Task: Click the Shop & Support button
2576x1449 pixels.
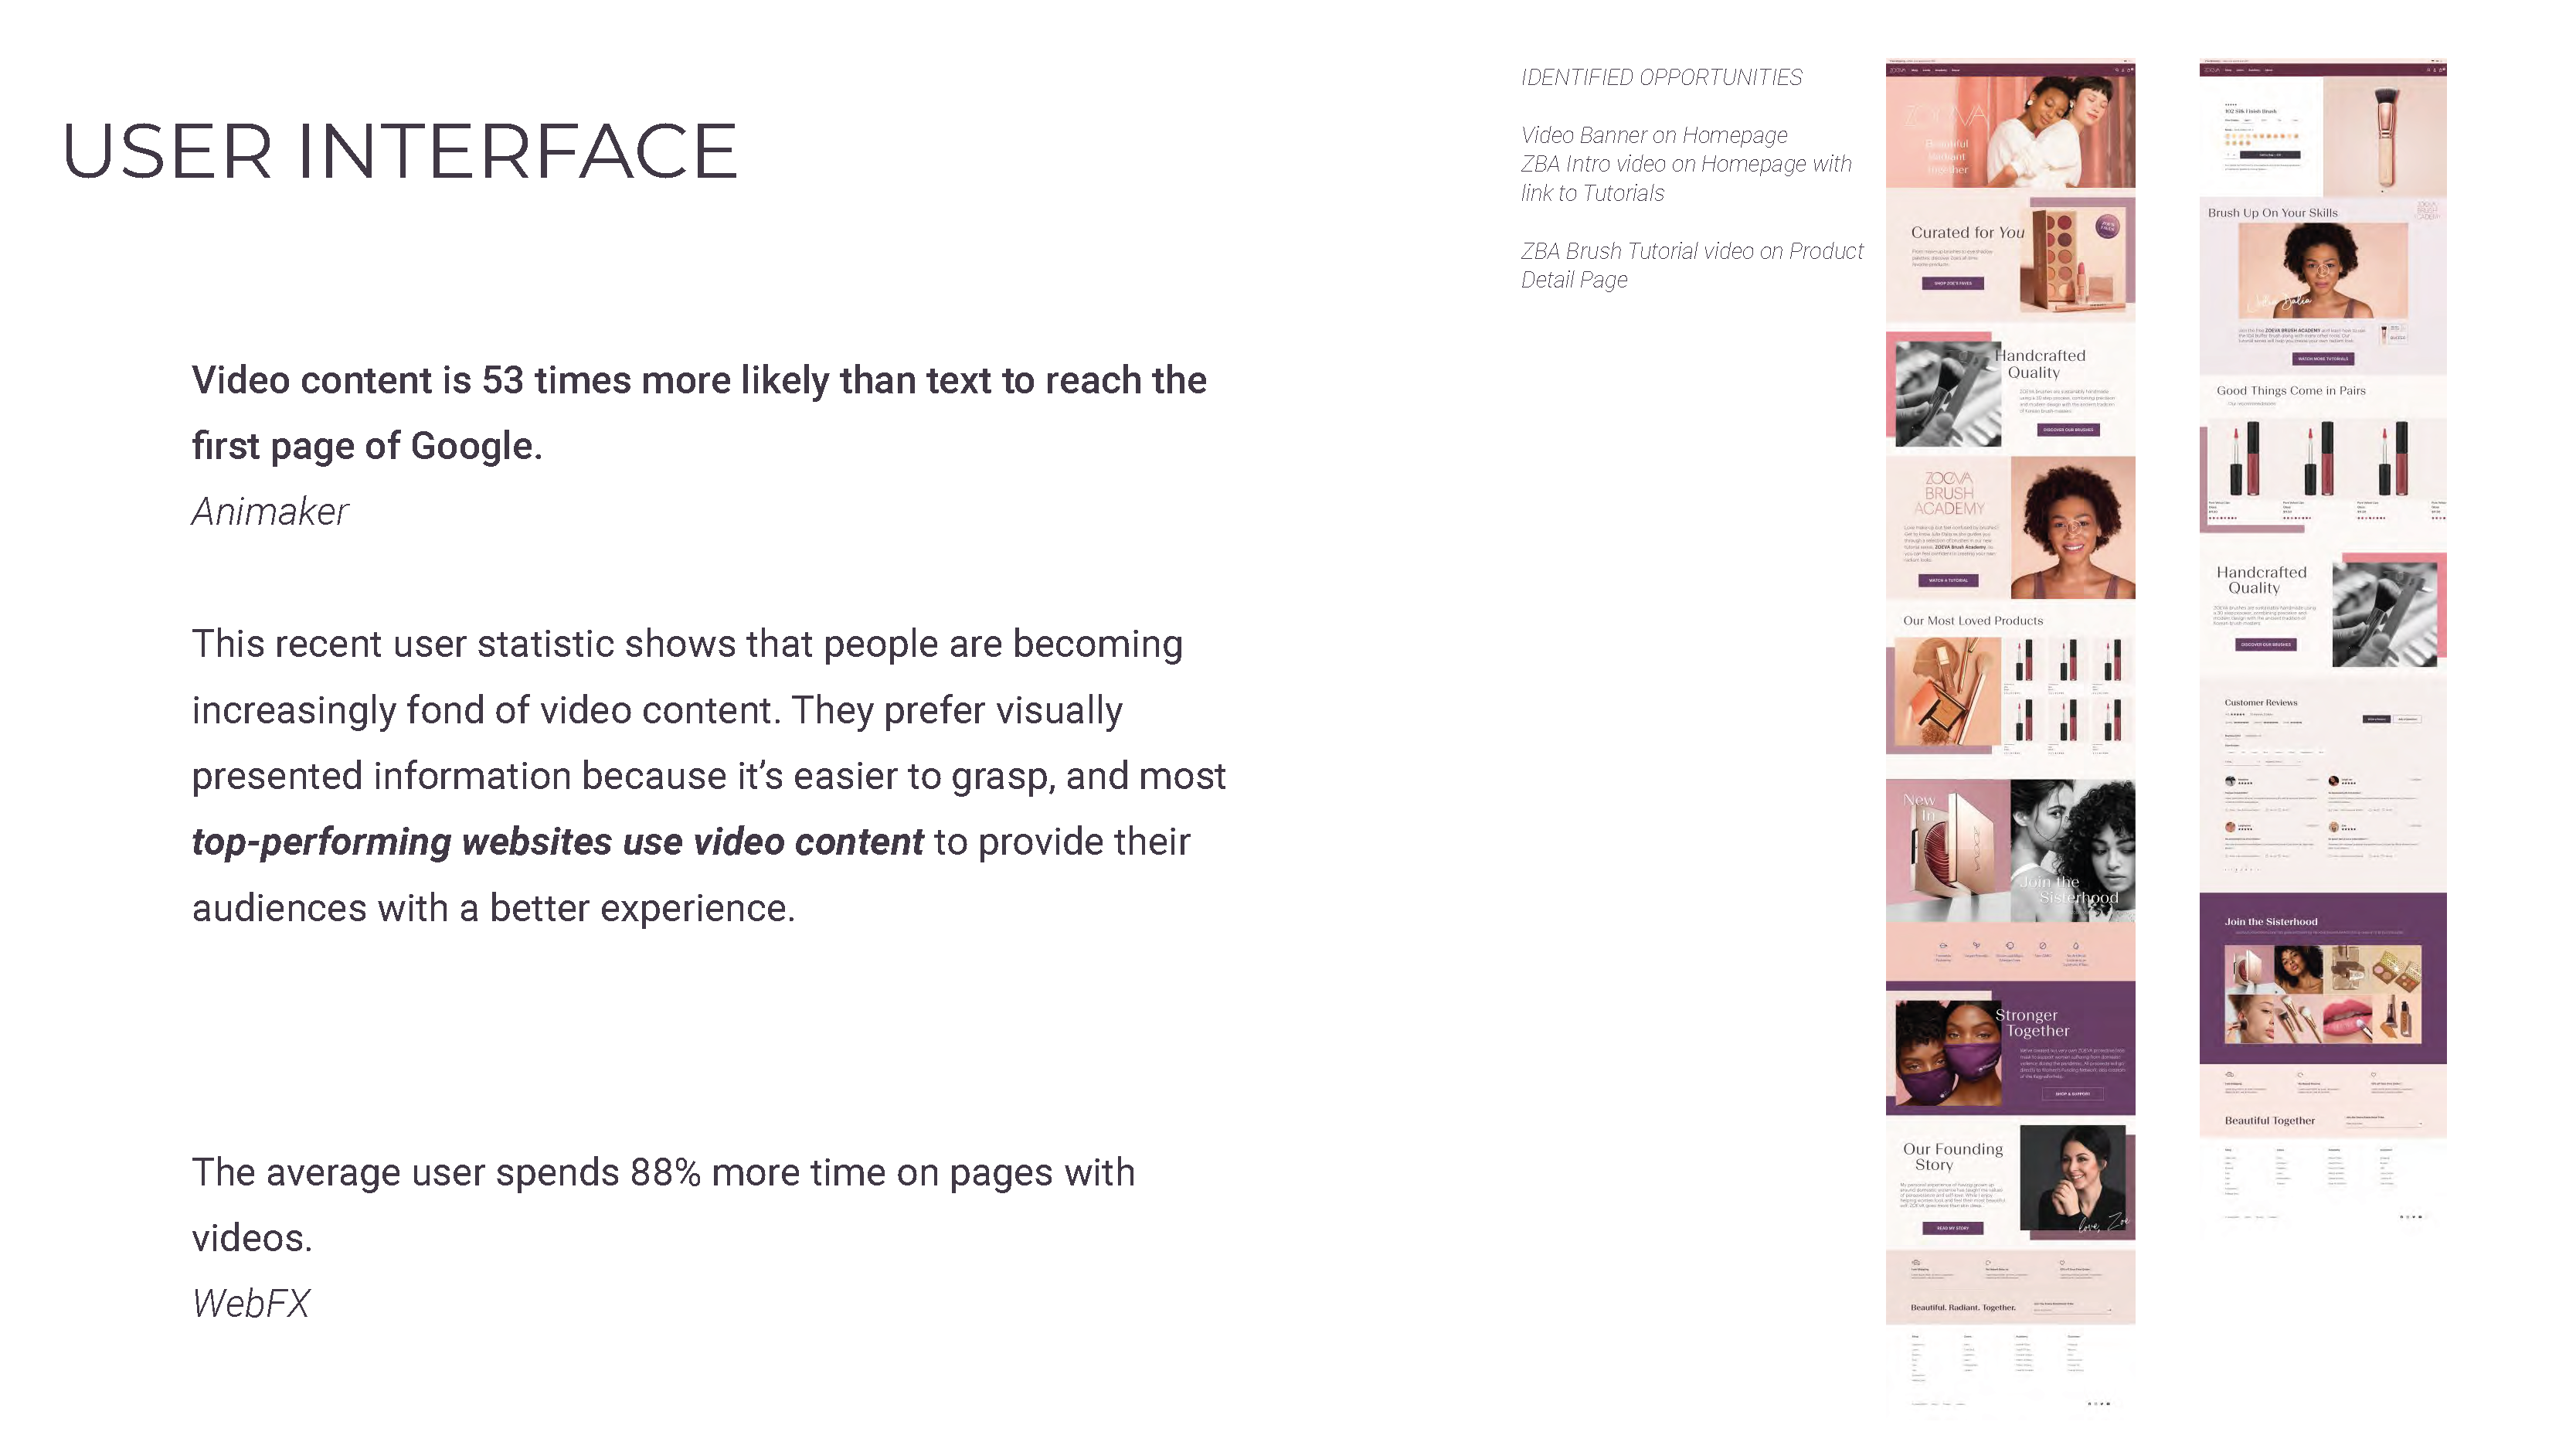Action: click(x=2072, y=1093)
